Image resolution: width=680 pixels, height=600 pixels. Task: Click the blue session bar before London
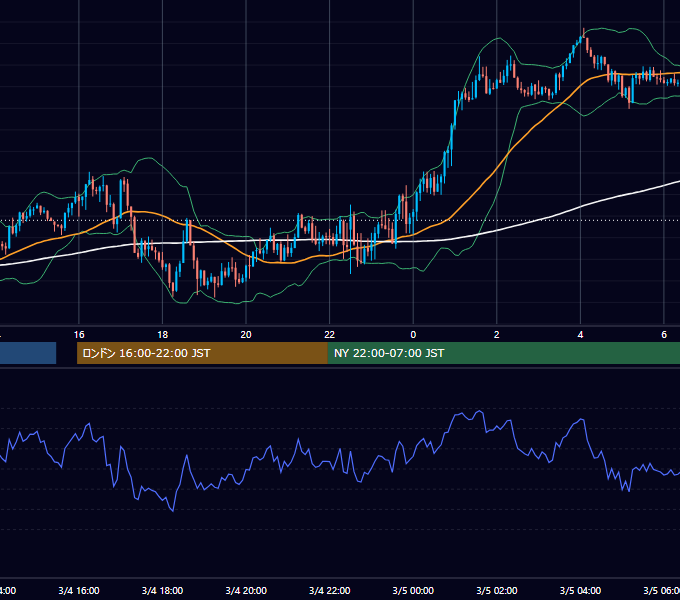[x=28, y=353]
